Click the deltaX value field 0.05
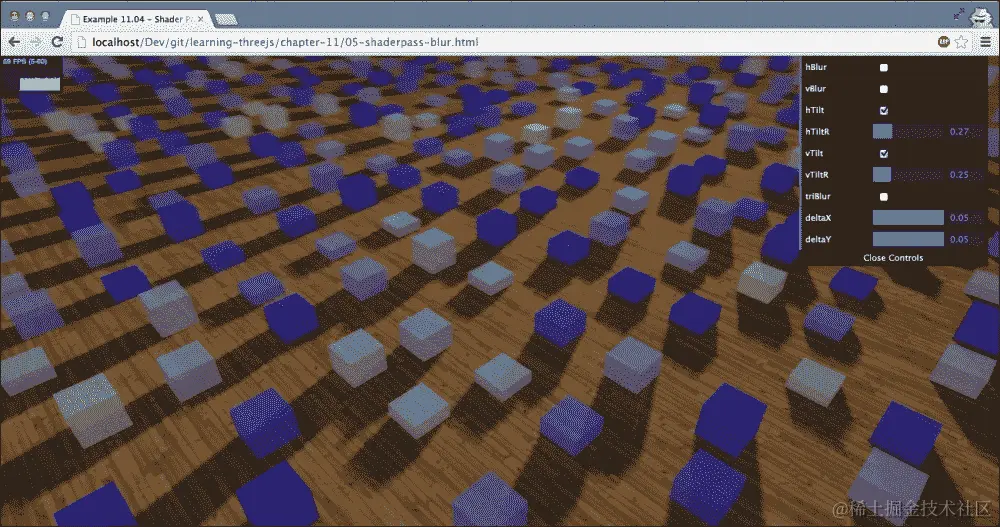The height and width of the screenshot is (527, 1000). click(966, 218)
